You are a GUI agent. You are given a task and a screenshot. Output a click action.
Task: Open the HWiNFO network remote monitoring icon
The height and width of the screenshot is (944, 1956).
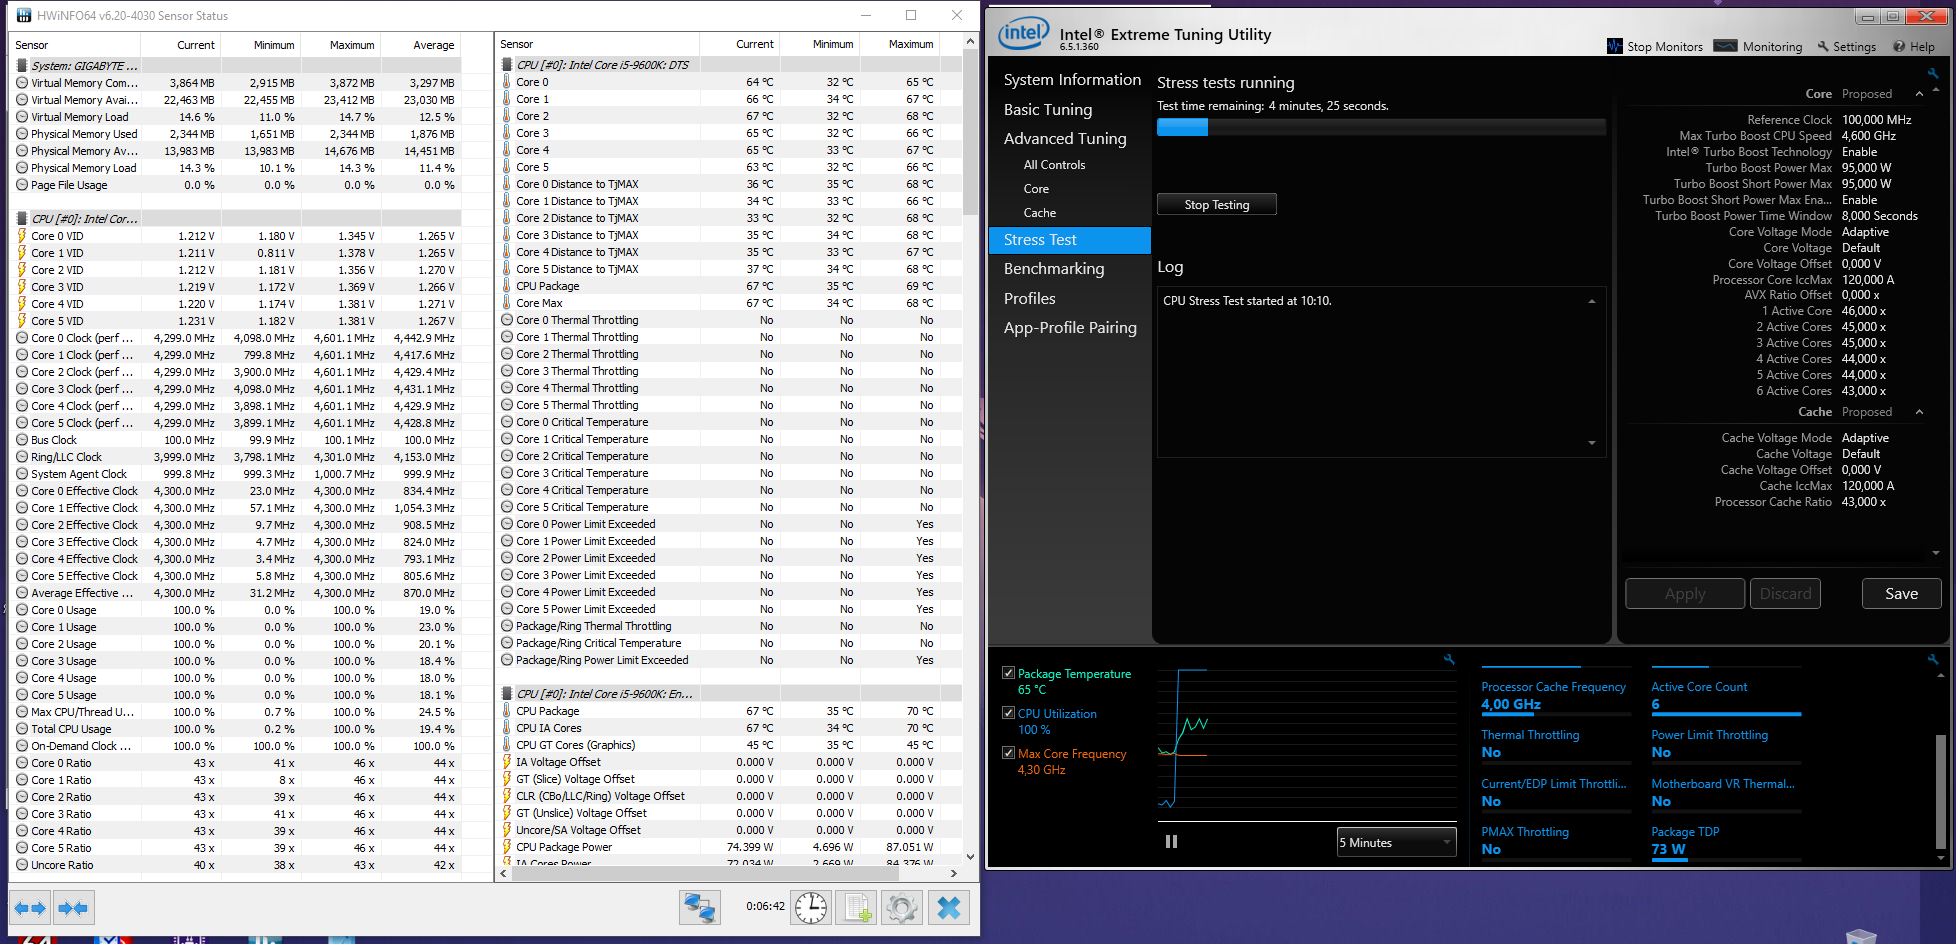coord(700,907)
